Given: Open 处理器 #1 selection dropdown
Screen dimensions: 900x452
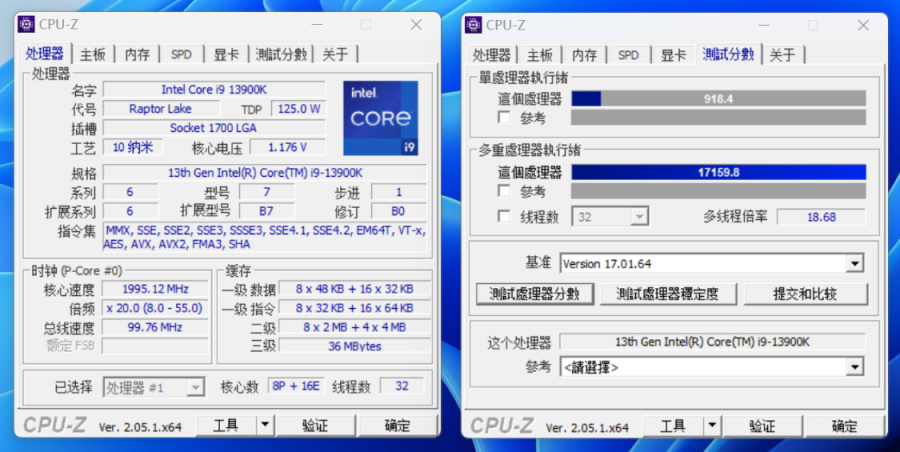Looking at the screenshot, I should point(154,387).
